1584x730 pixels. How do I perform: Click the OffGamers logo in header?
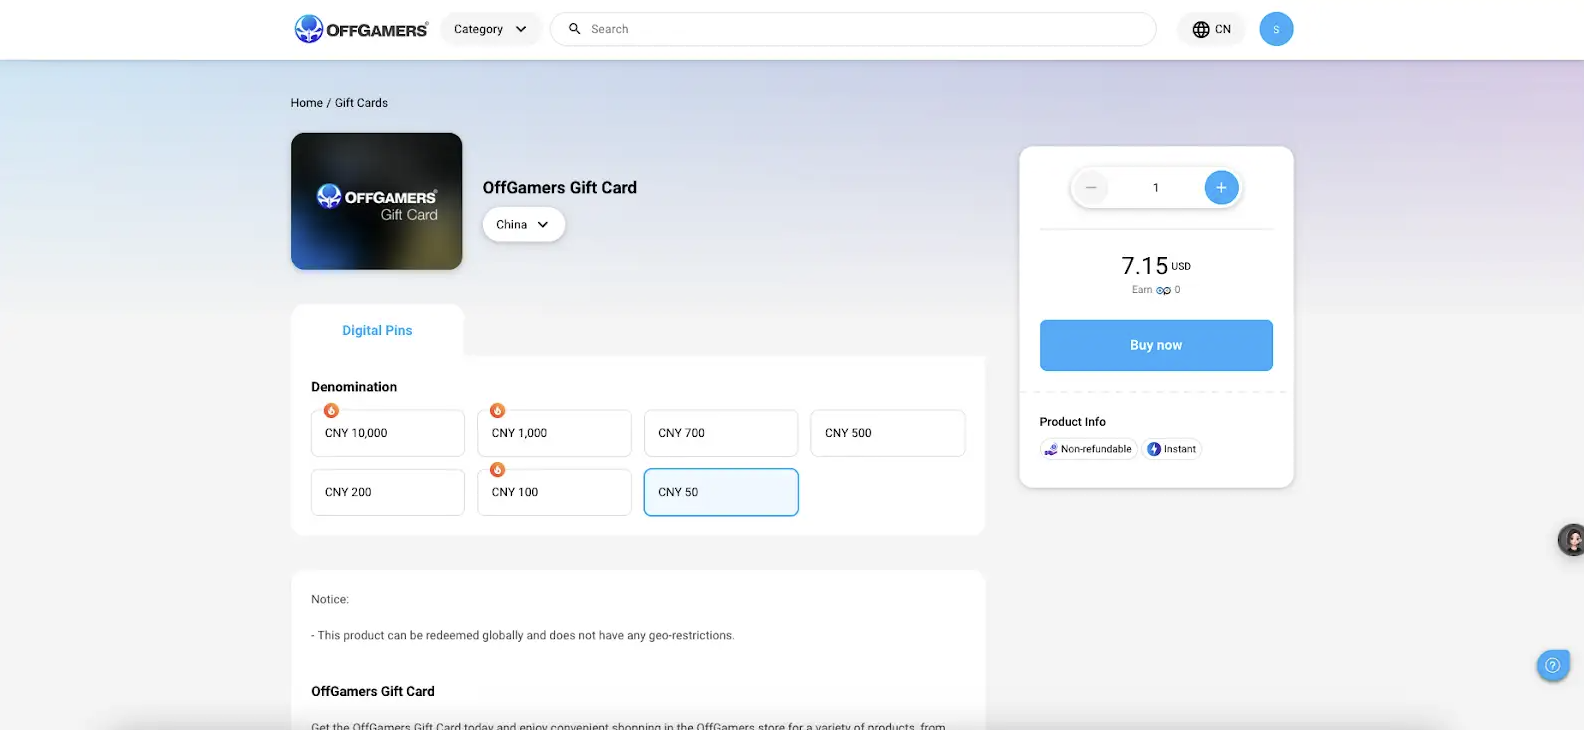[x=361, y=29]
